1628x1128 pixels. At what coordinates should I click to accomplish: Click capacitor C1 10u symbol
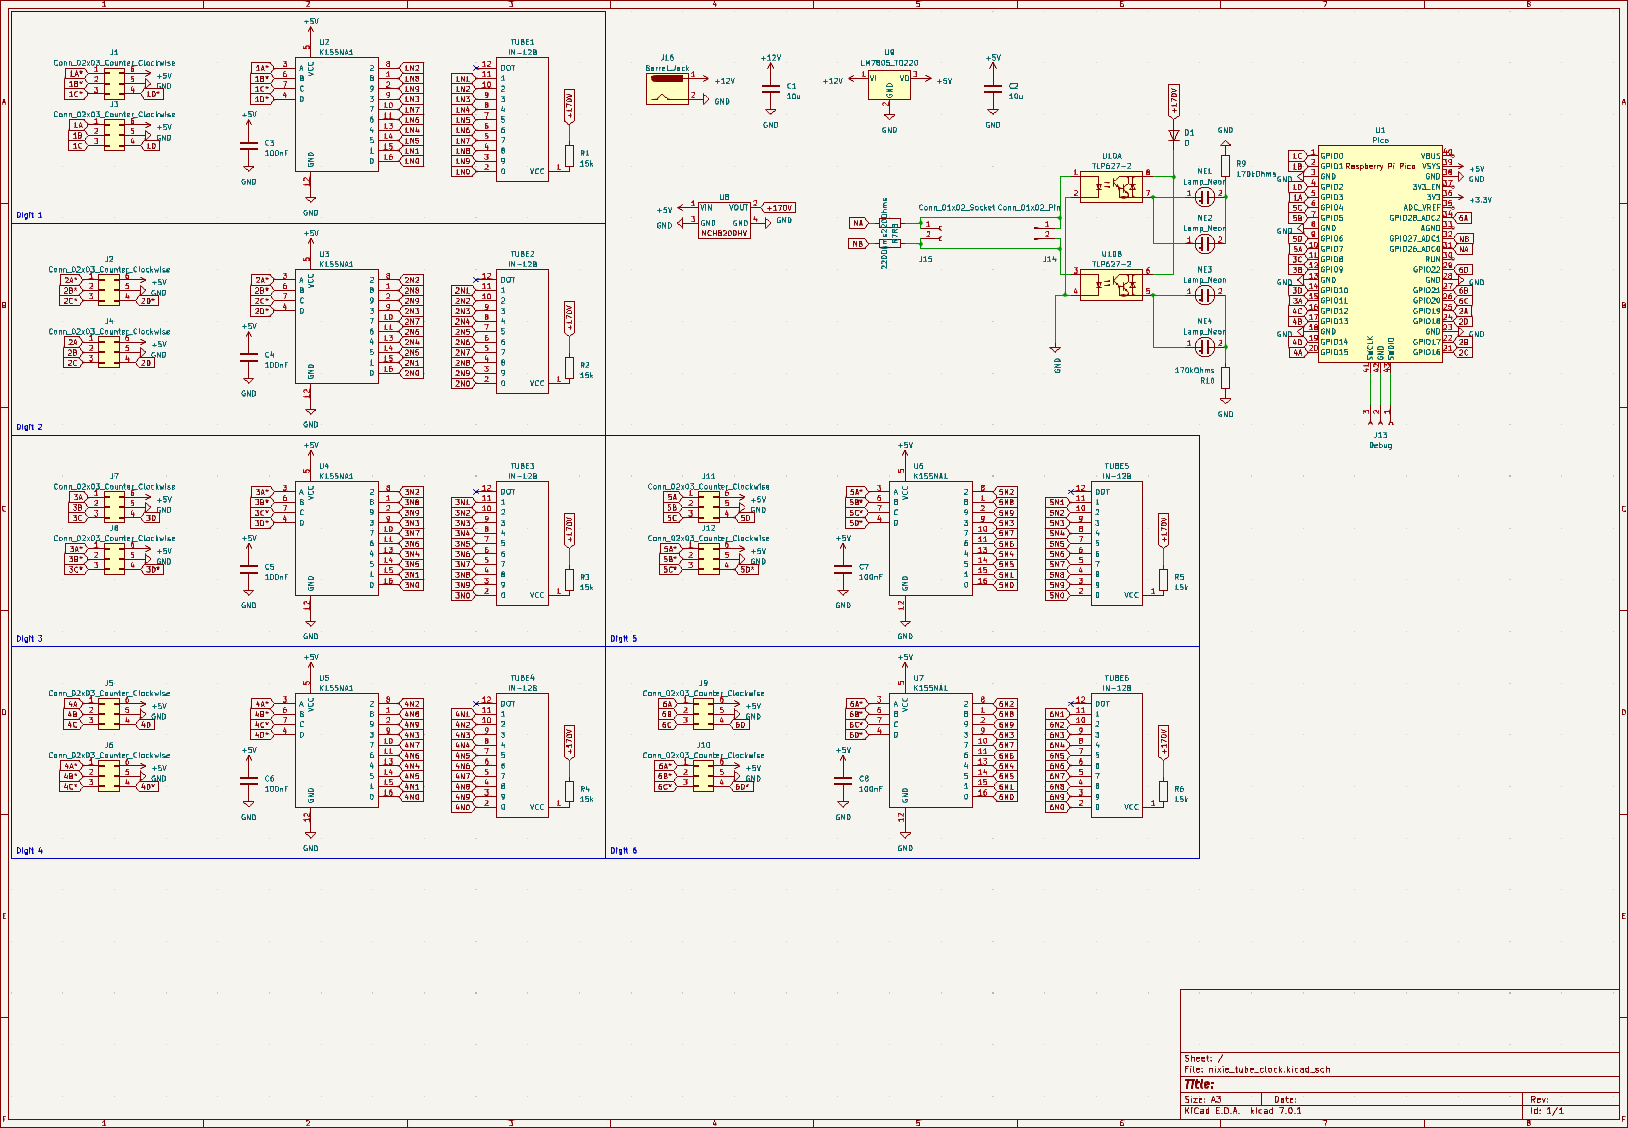(x=770, y=91)
